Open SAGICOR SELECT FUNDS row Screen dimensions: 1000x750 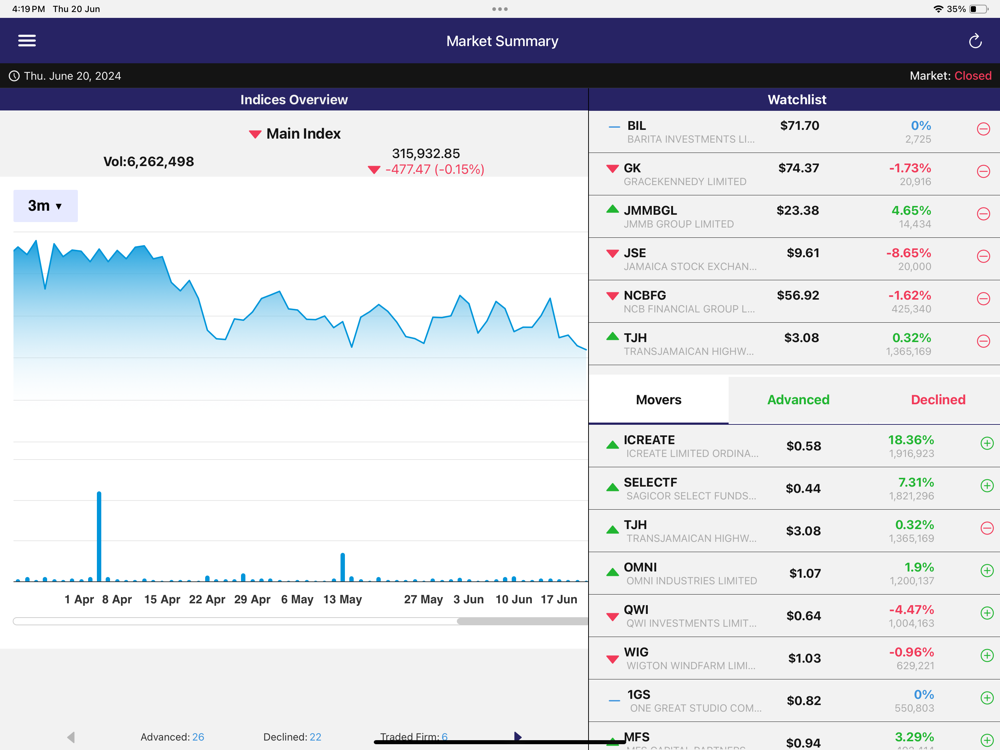pos(794,489)
